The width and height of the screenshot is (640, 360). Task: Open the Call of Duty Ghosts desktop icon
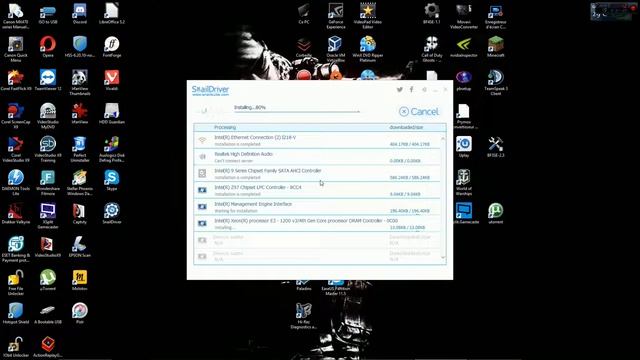coord(431,49)
